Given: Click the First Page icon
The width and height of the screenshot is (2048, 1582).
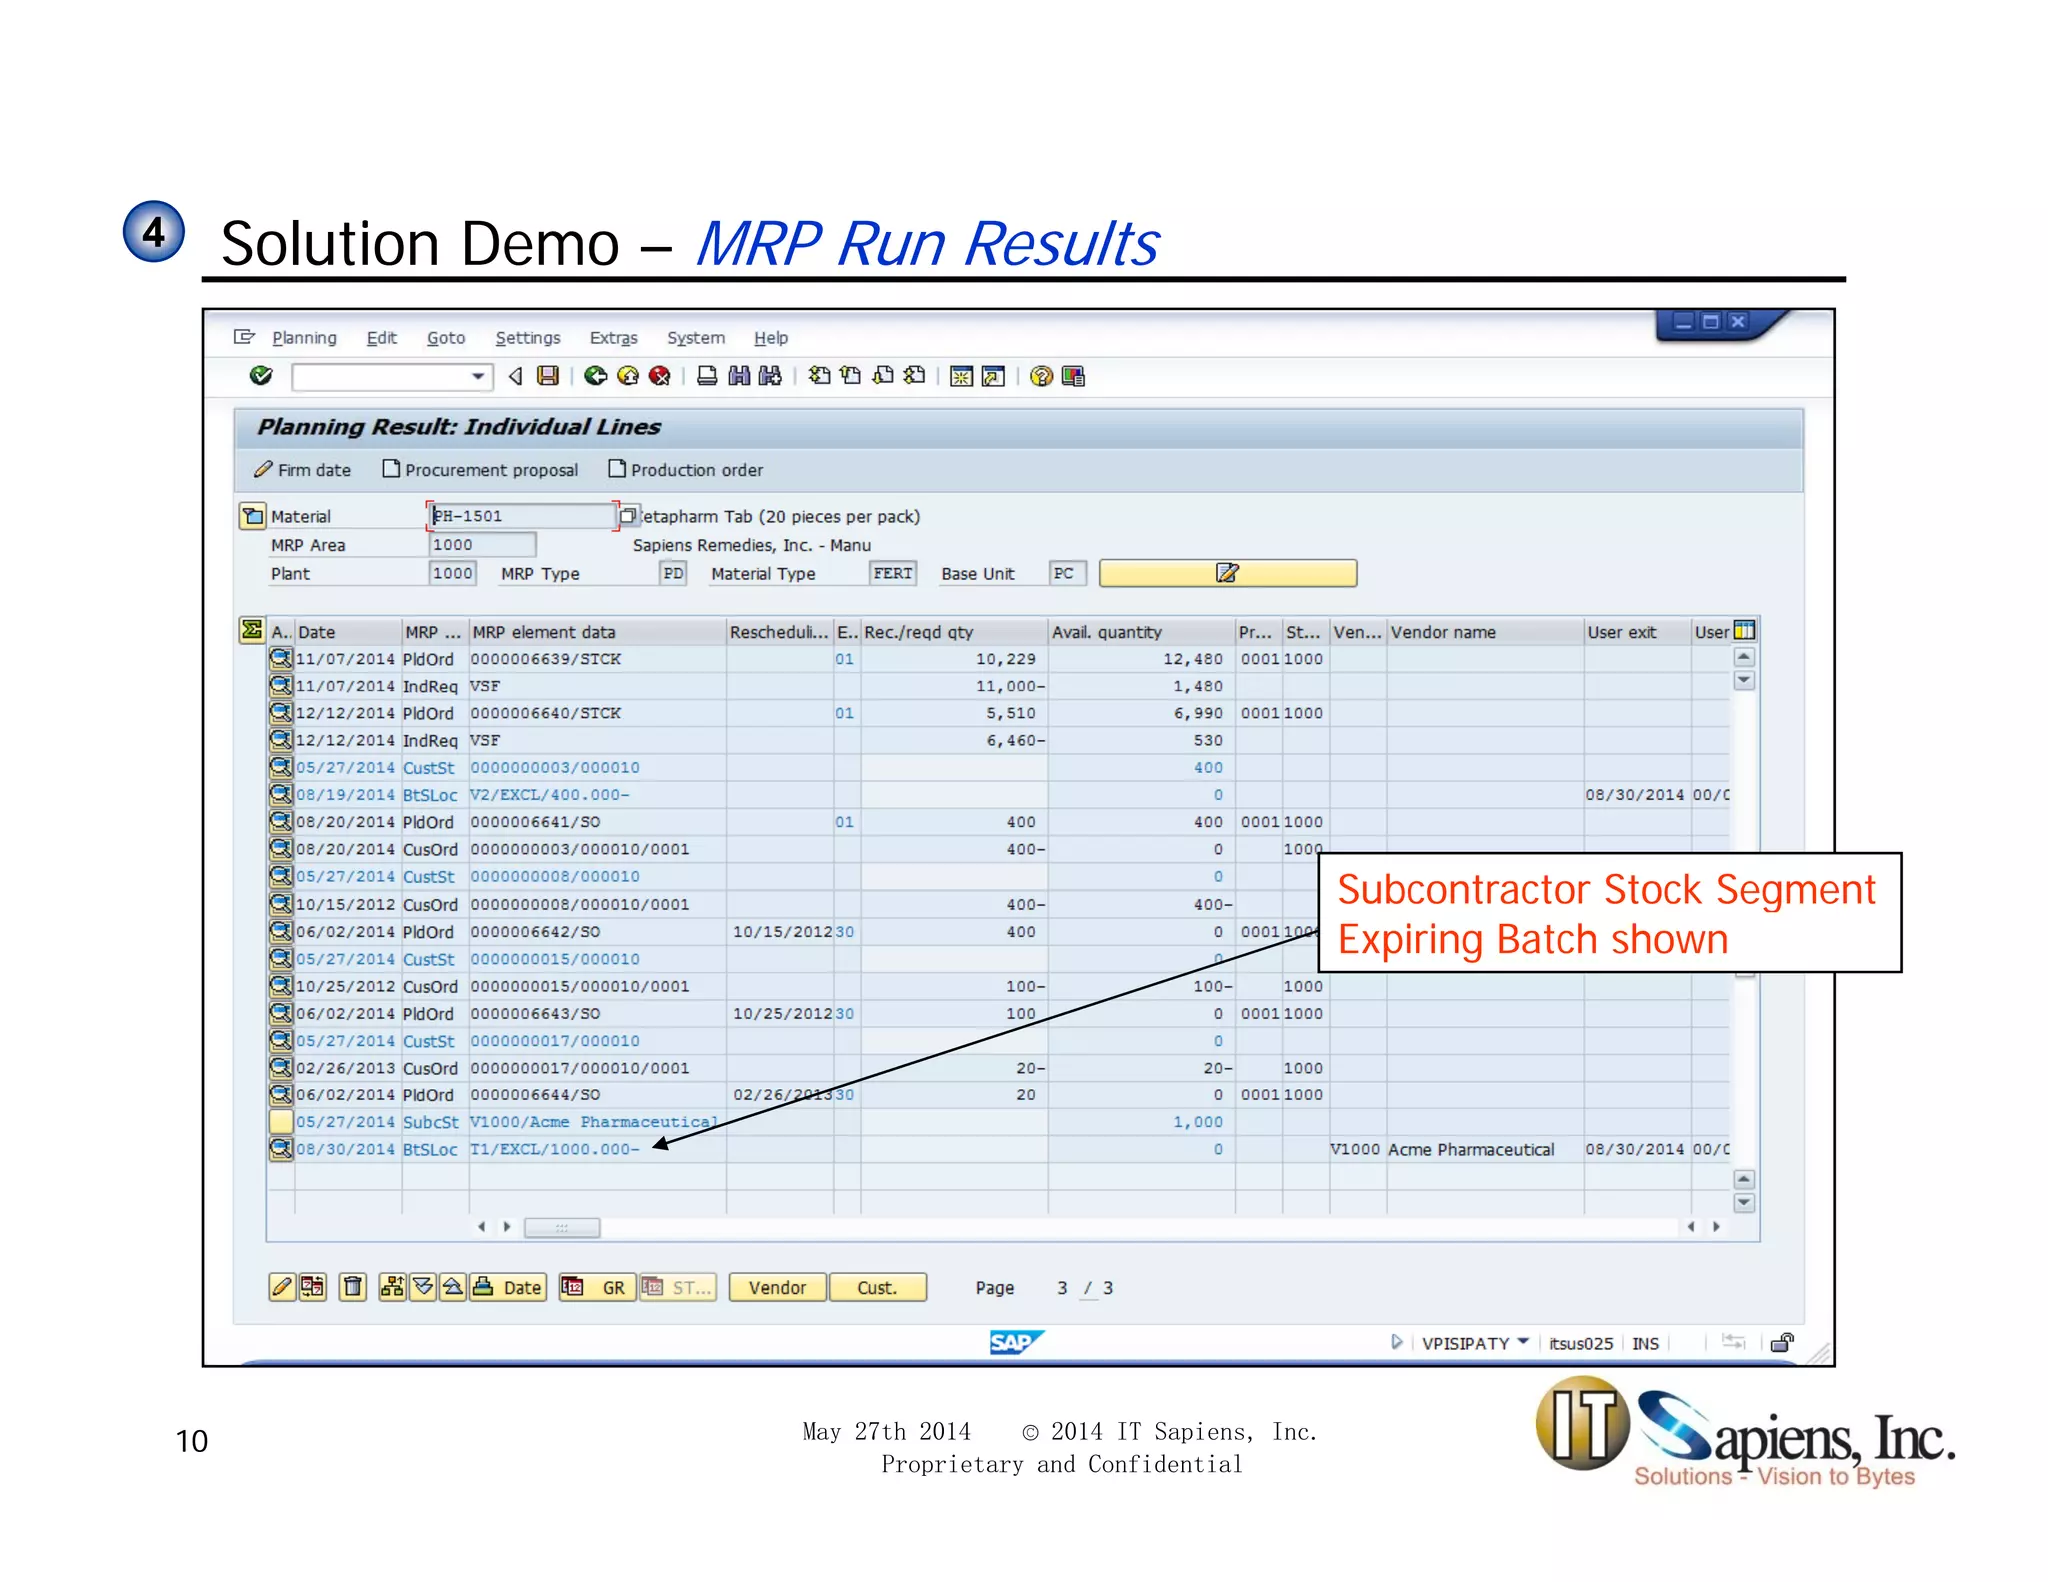Looking at the screenshot, I should 820,376.
